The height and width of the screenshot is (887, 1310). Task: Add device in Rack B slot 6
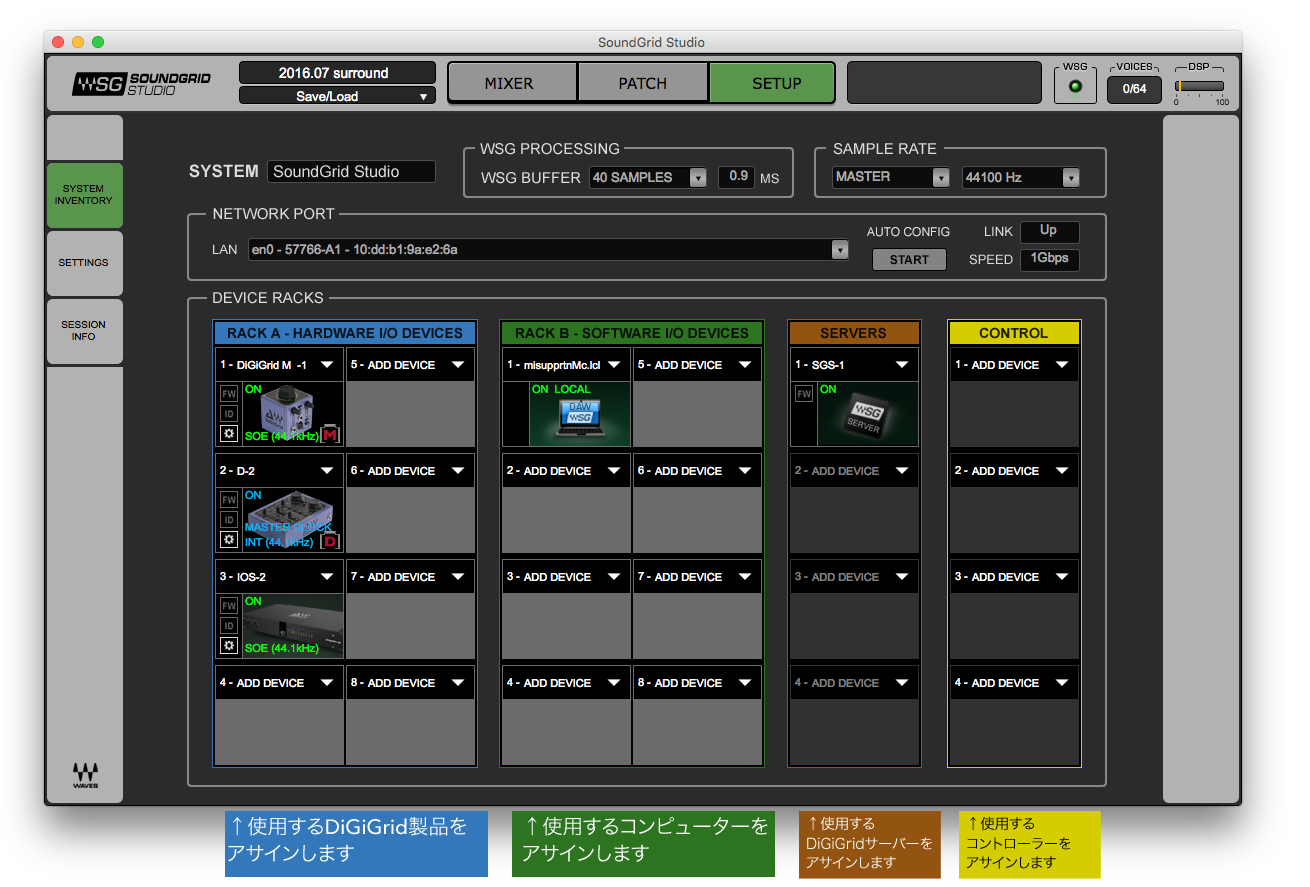(697, 471)
